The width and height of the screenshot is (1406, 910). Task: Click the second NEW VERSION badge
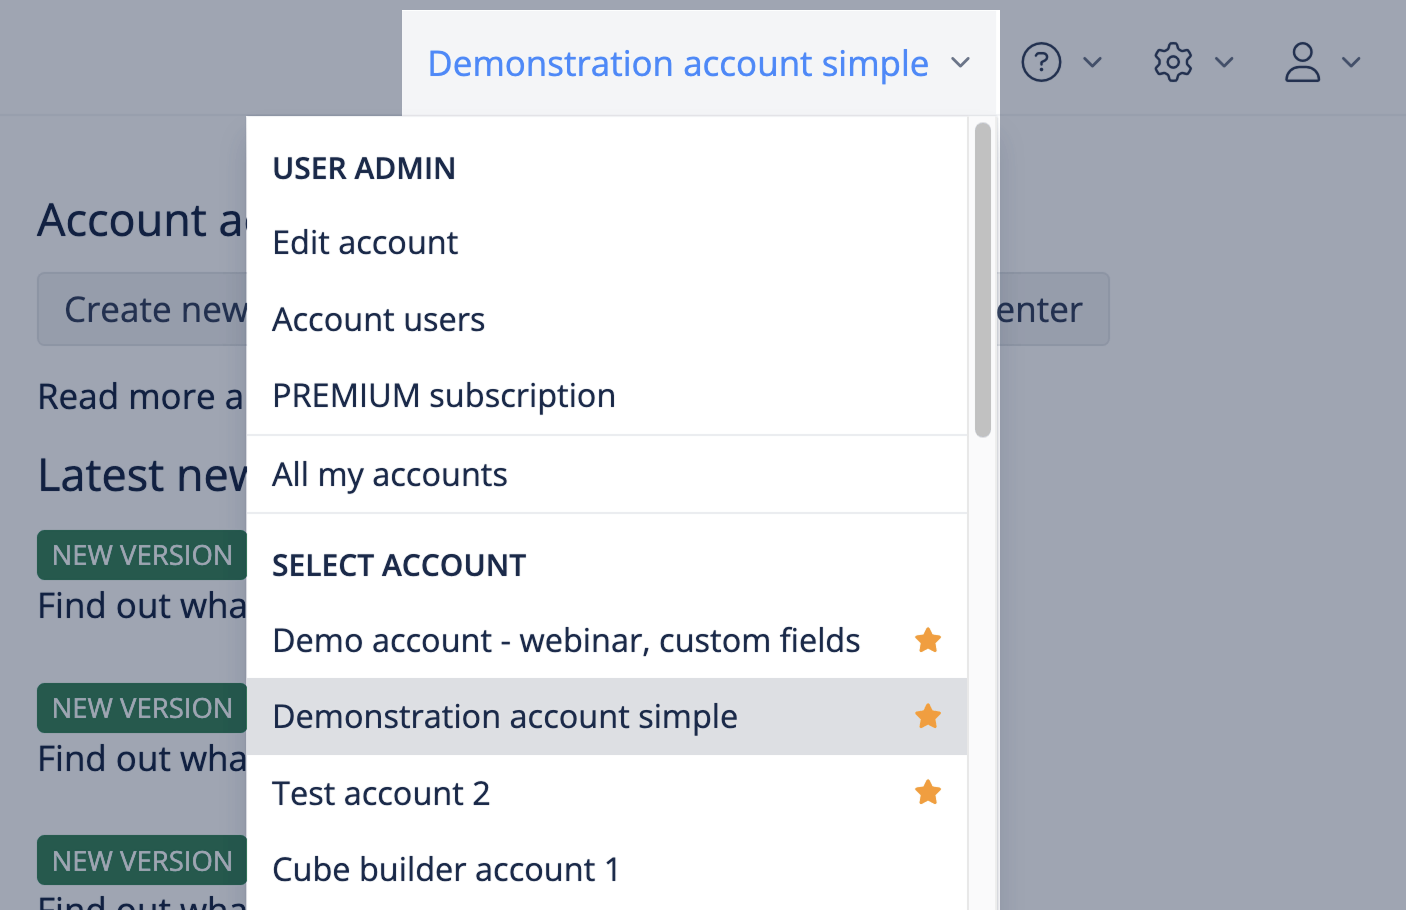(141, 707)
